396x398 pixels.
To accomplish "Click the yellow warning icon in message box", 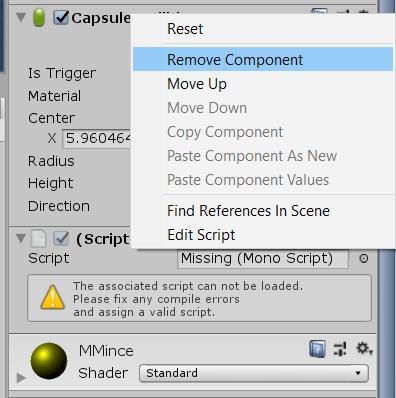I will (52, 297).
